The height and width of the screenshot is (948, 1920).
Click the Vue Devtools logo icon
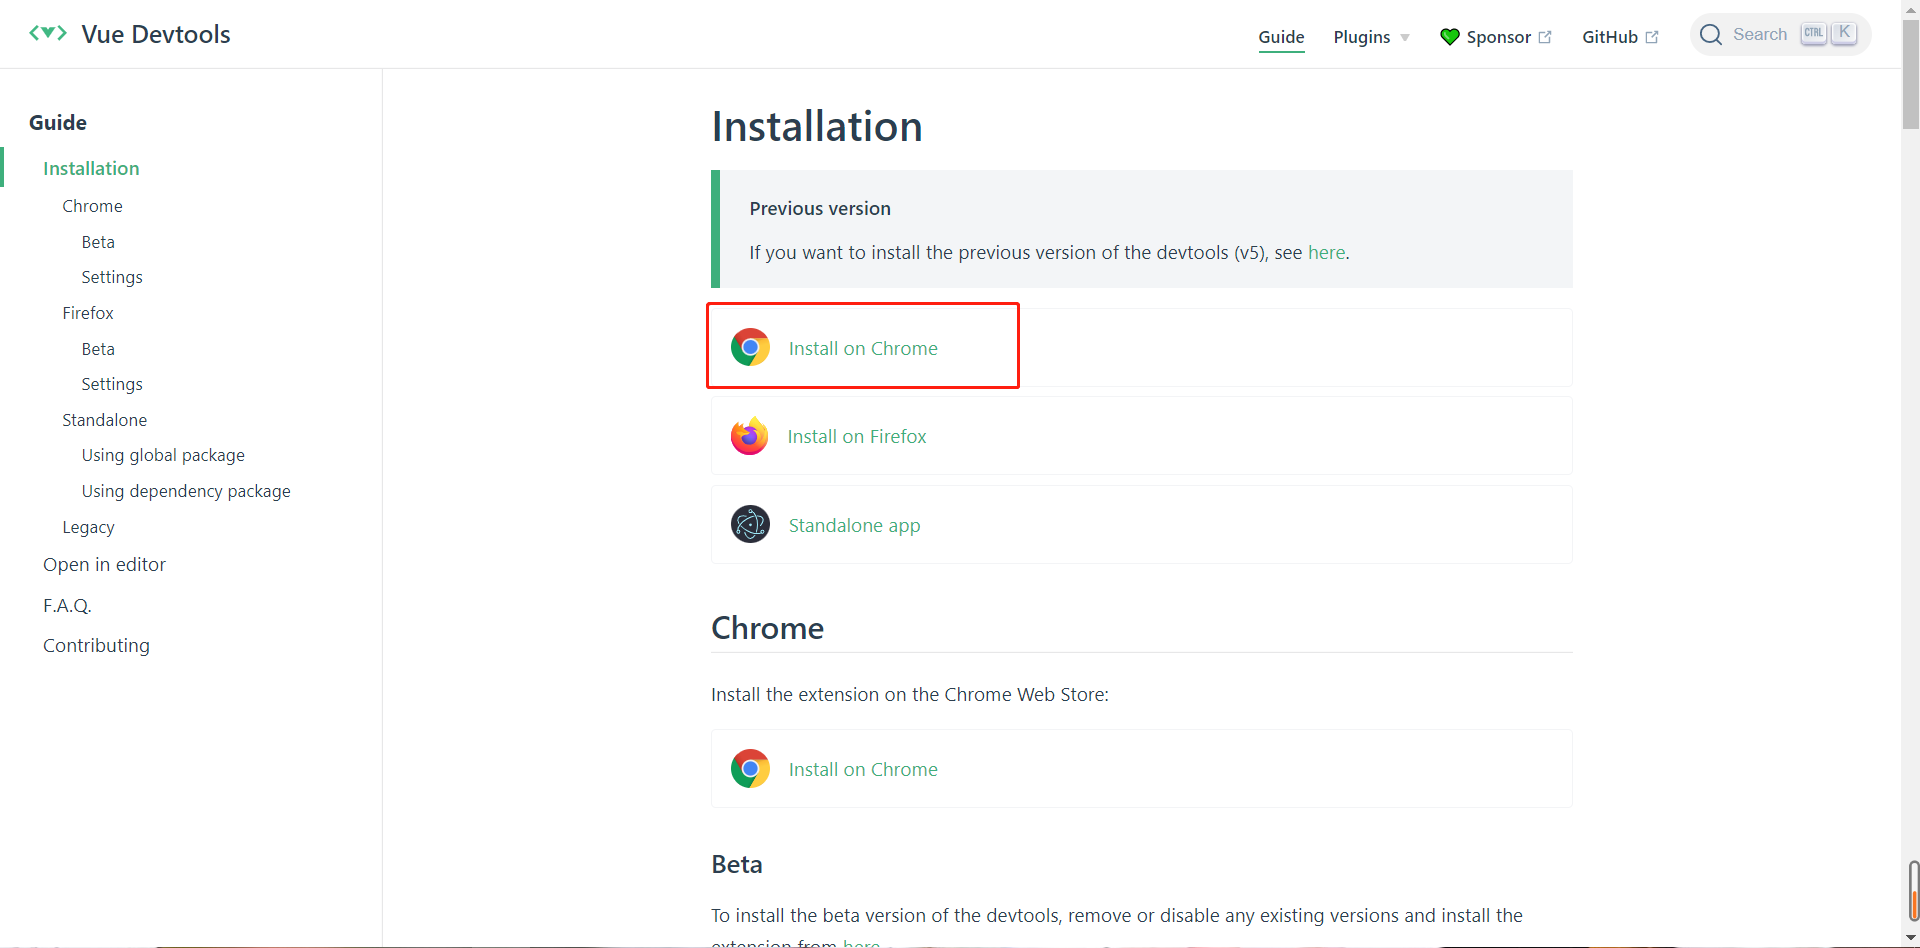pos(48,33)
